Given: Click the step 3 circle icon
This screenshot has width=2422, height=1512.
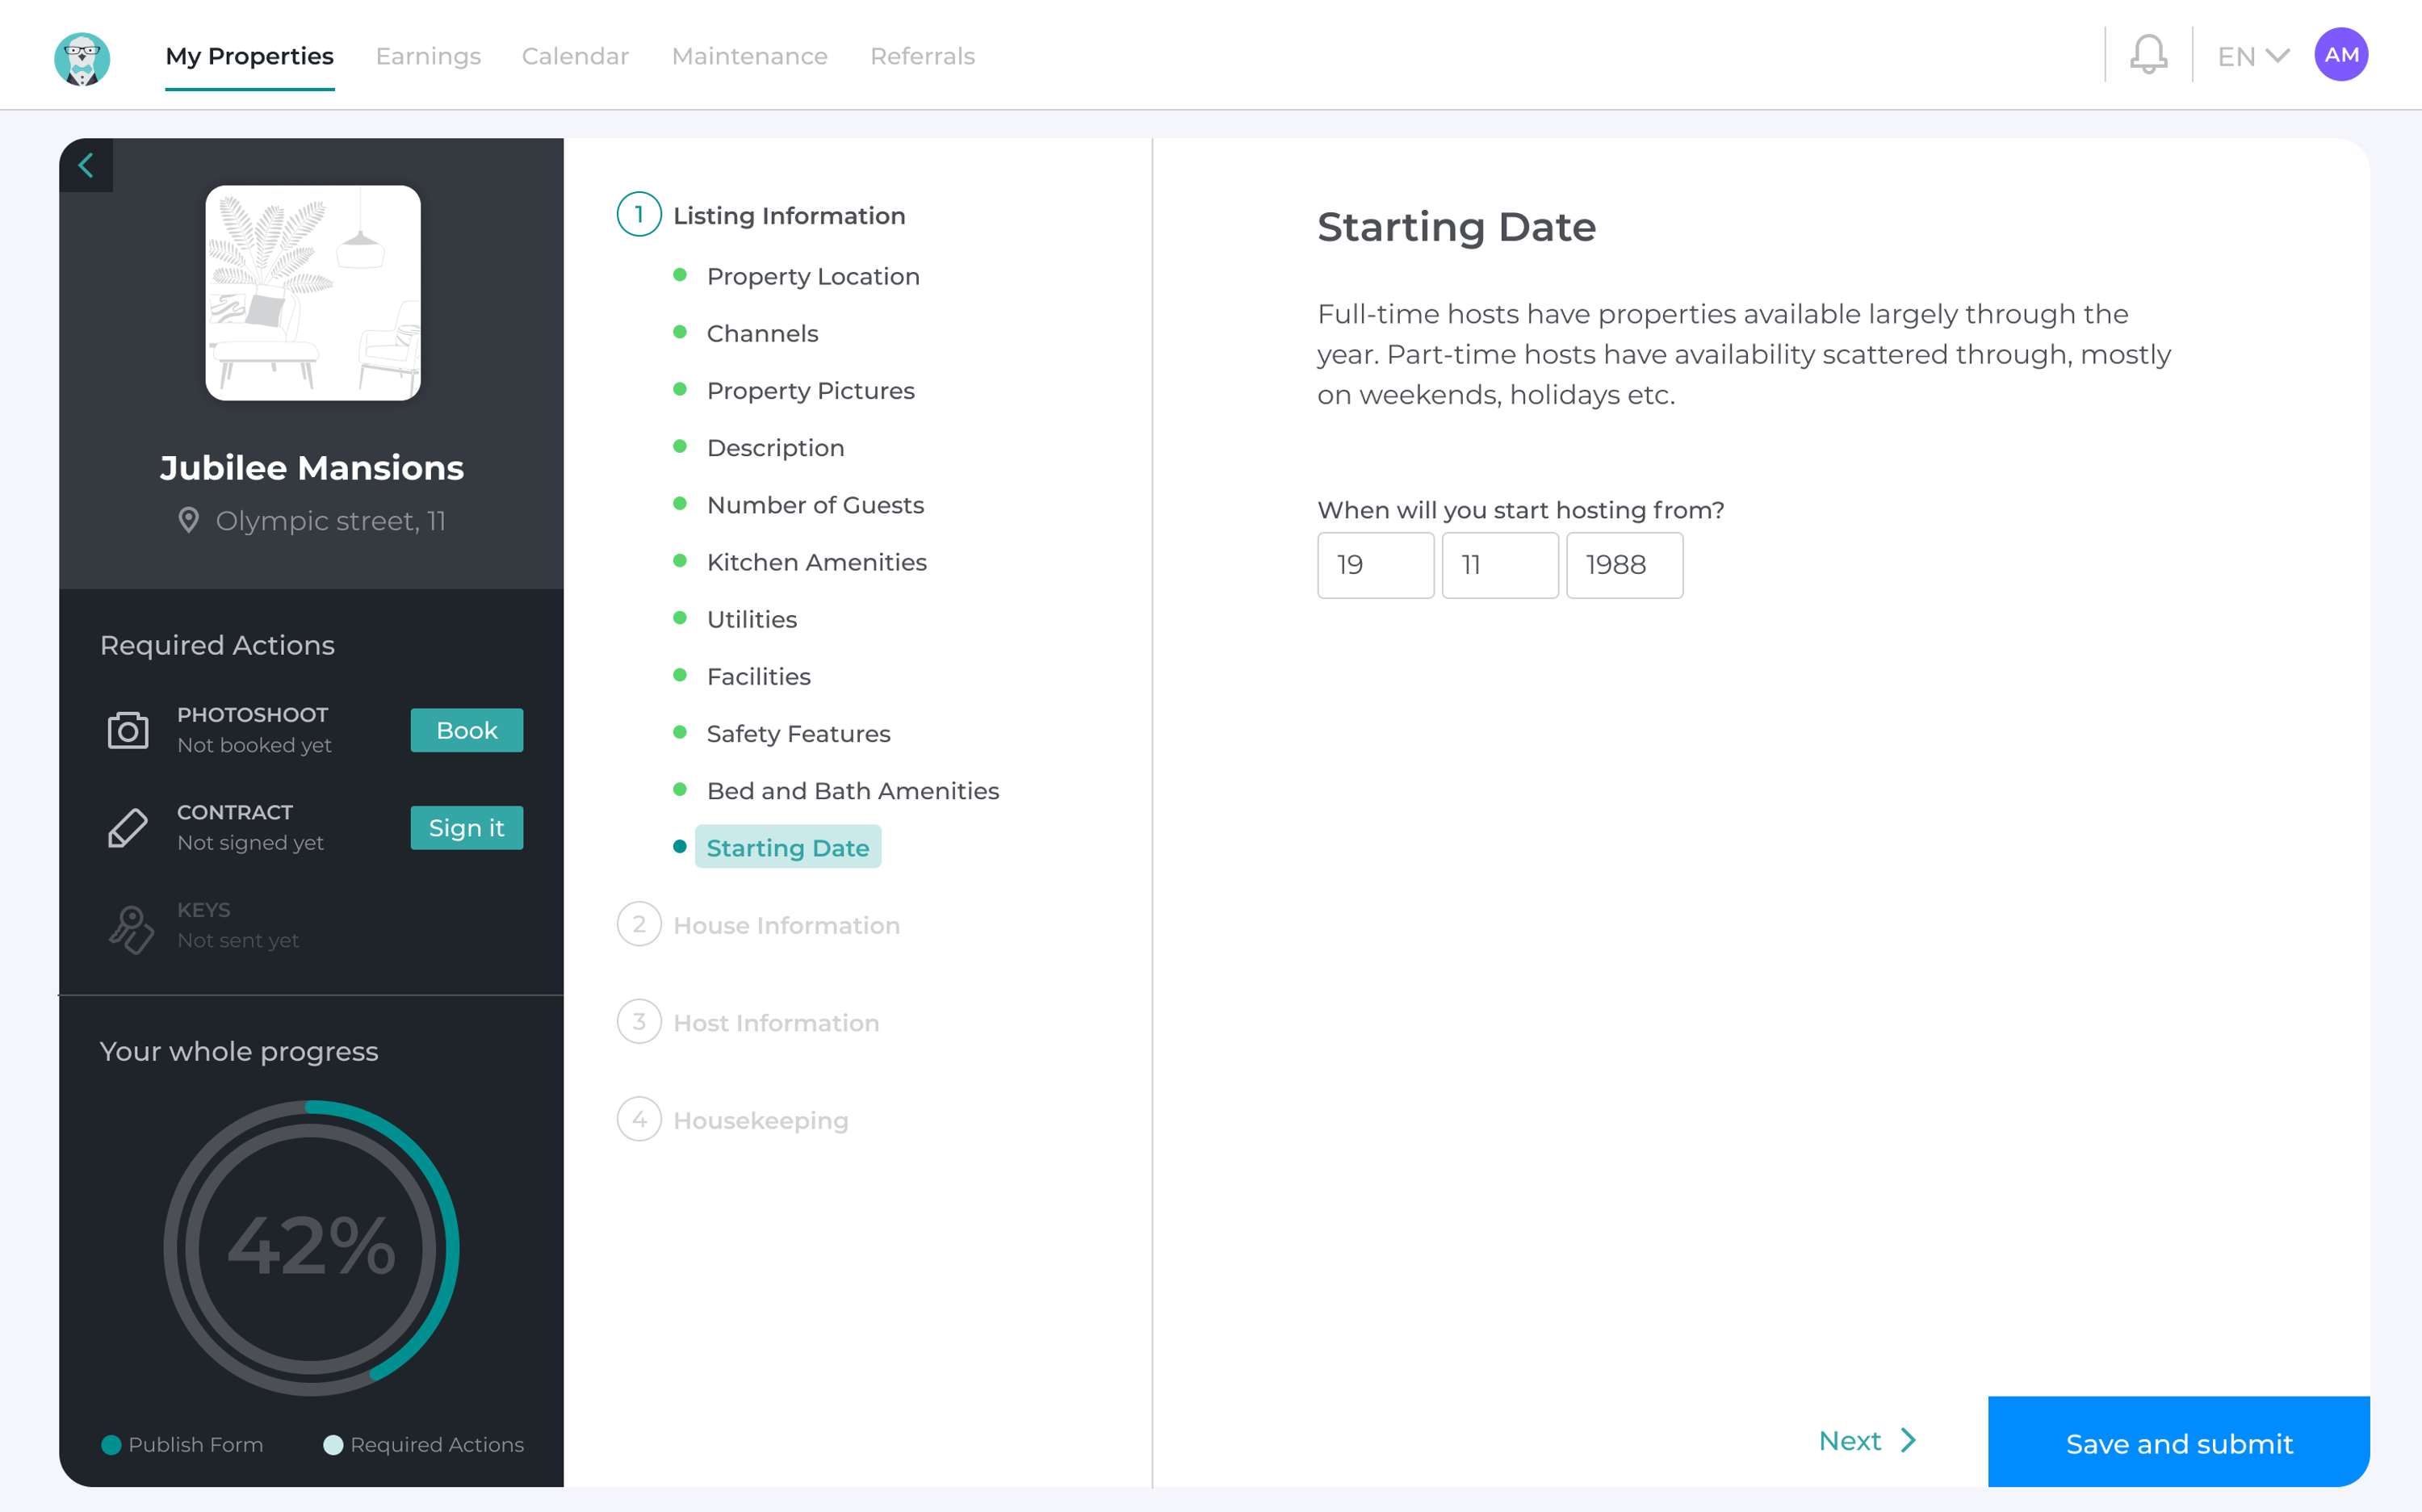Looking at the screenshot, I should tap(639, 1021).
